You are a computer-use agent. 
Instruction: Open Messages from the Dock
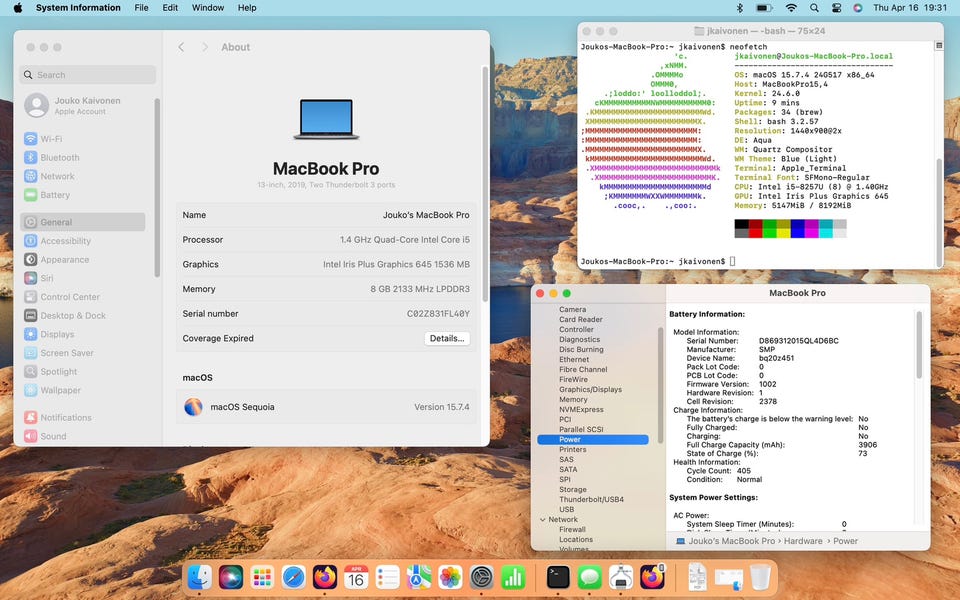point(589,577)
